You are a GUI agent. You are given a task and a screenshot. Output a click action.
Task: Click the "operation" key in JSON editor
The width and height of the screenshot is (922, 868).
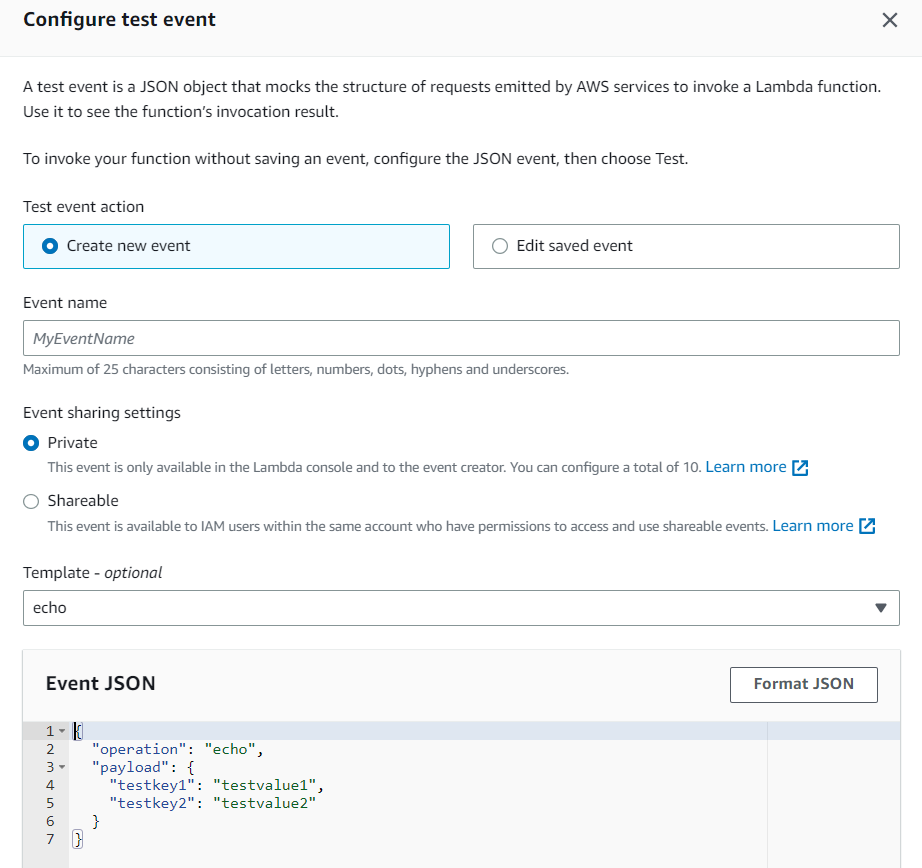[x=139, y=749]
